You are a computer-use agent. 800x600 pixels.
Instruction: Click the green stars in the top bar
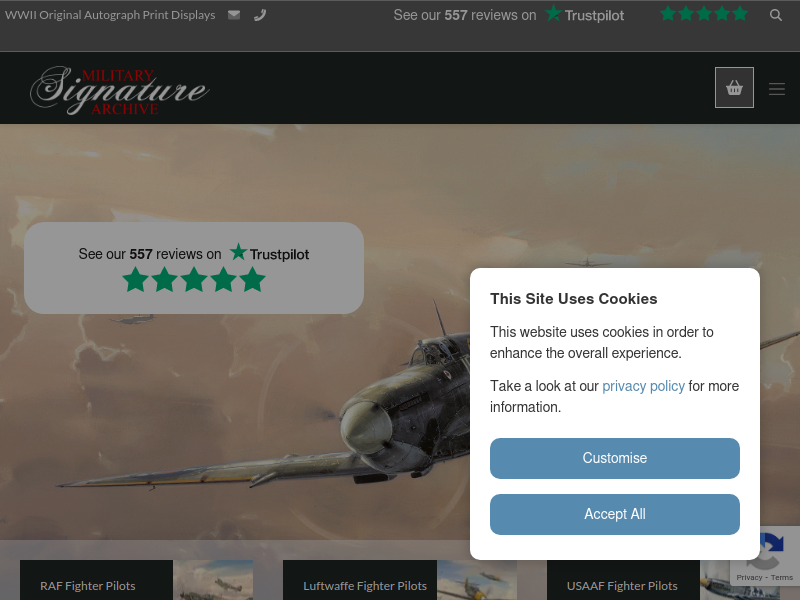click(704, 14)
